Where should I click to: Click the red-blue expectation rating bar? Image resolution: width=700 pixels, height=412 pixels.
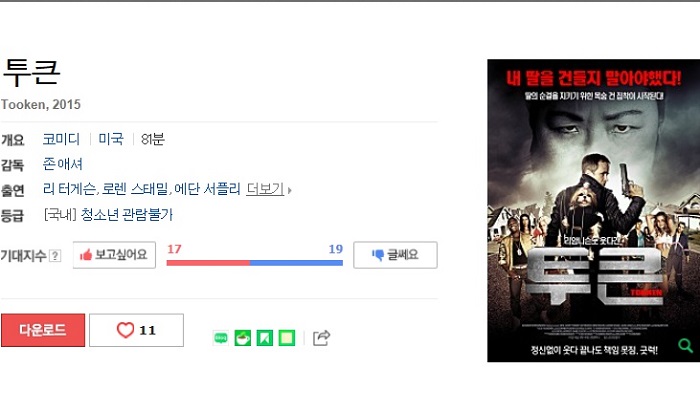[254, 263]
